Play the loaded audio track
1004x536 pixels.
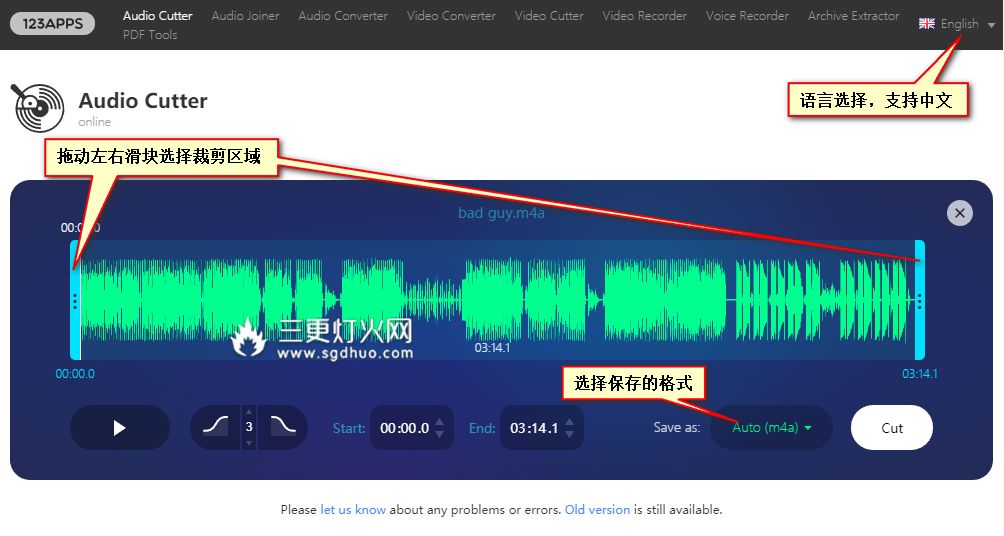(x=119, y=428)
